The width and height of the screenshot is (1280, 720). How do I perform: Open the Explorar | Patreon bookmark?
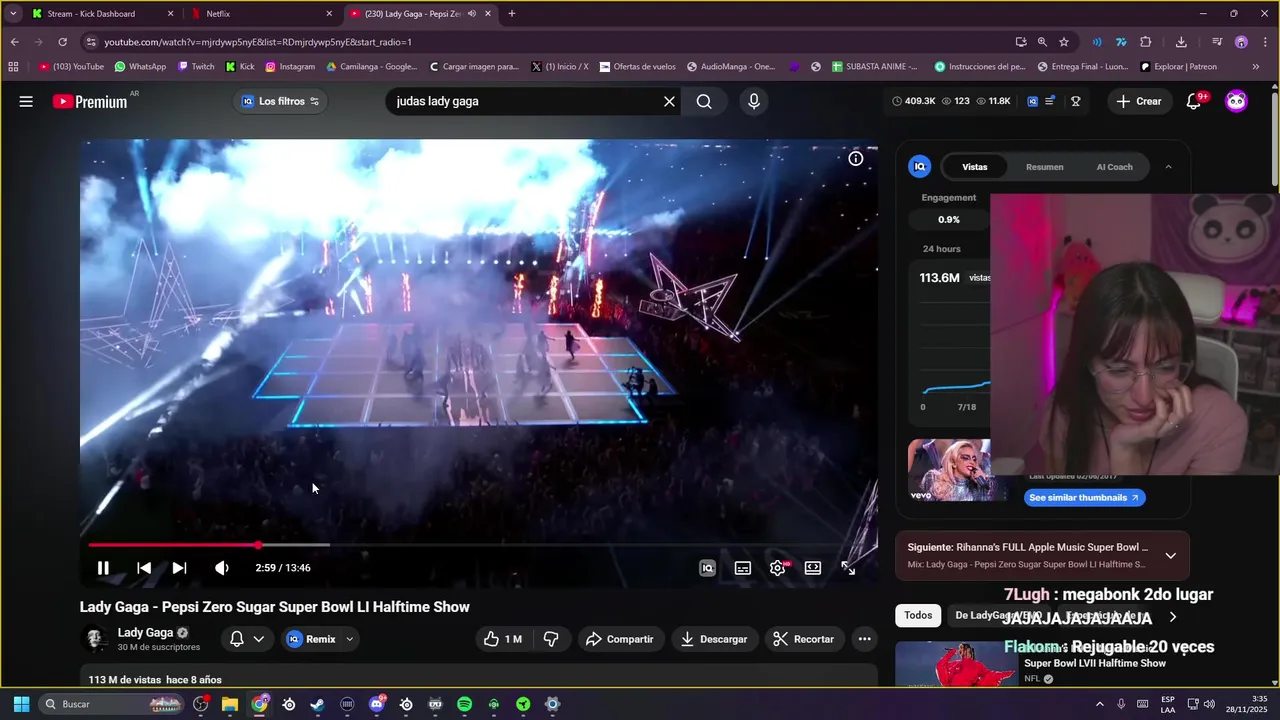(x=1179, y=67)
